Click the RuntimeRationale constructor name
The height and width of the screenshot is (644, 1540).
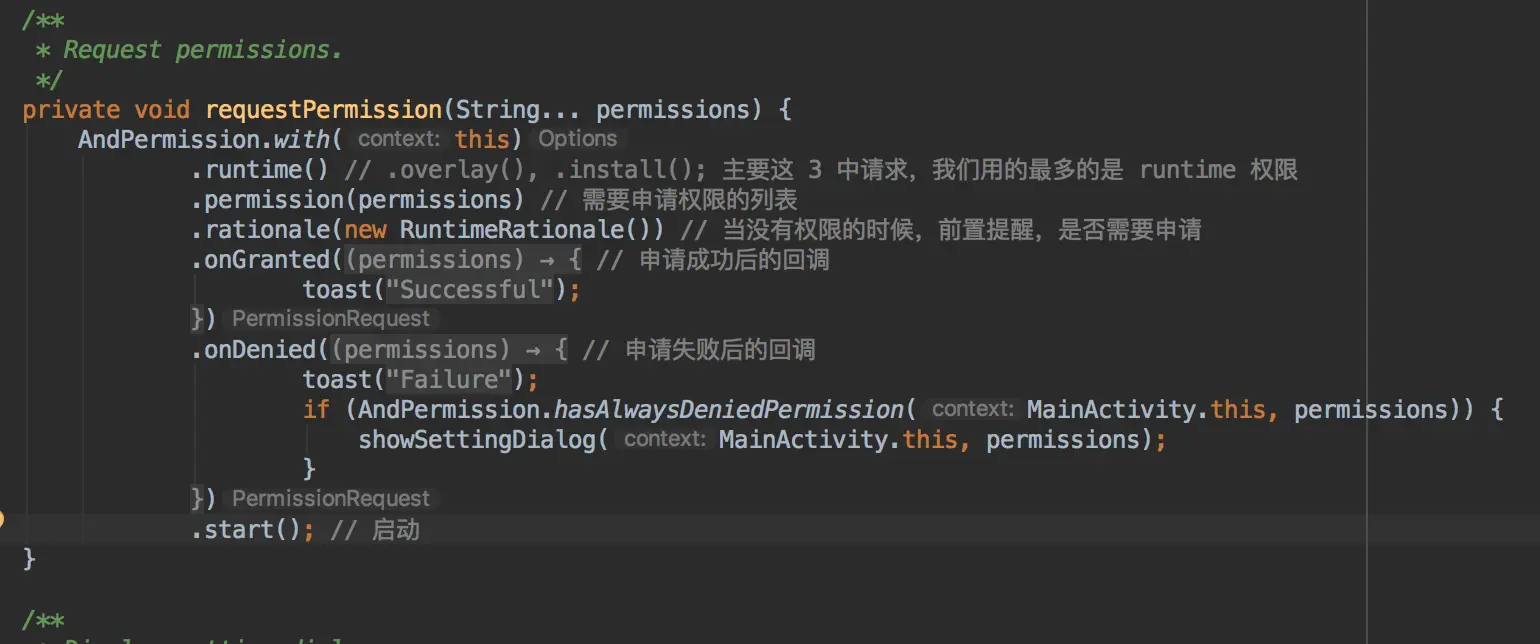pos(512,230)
